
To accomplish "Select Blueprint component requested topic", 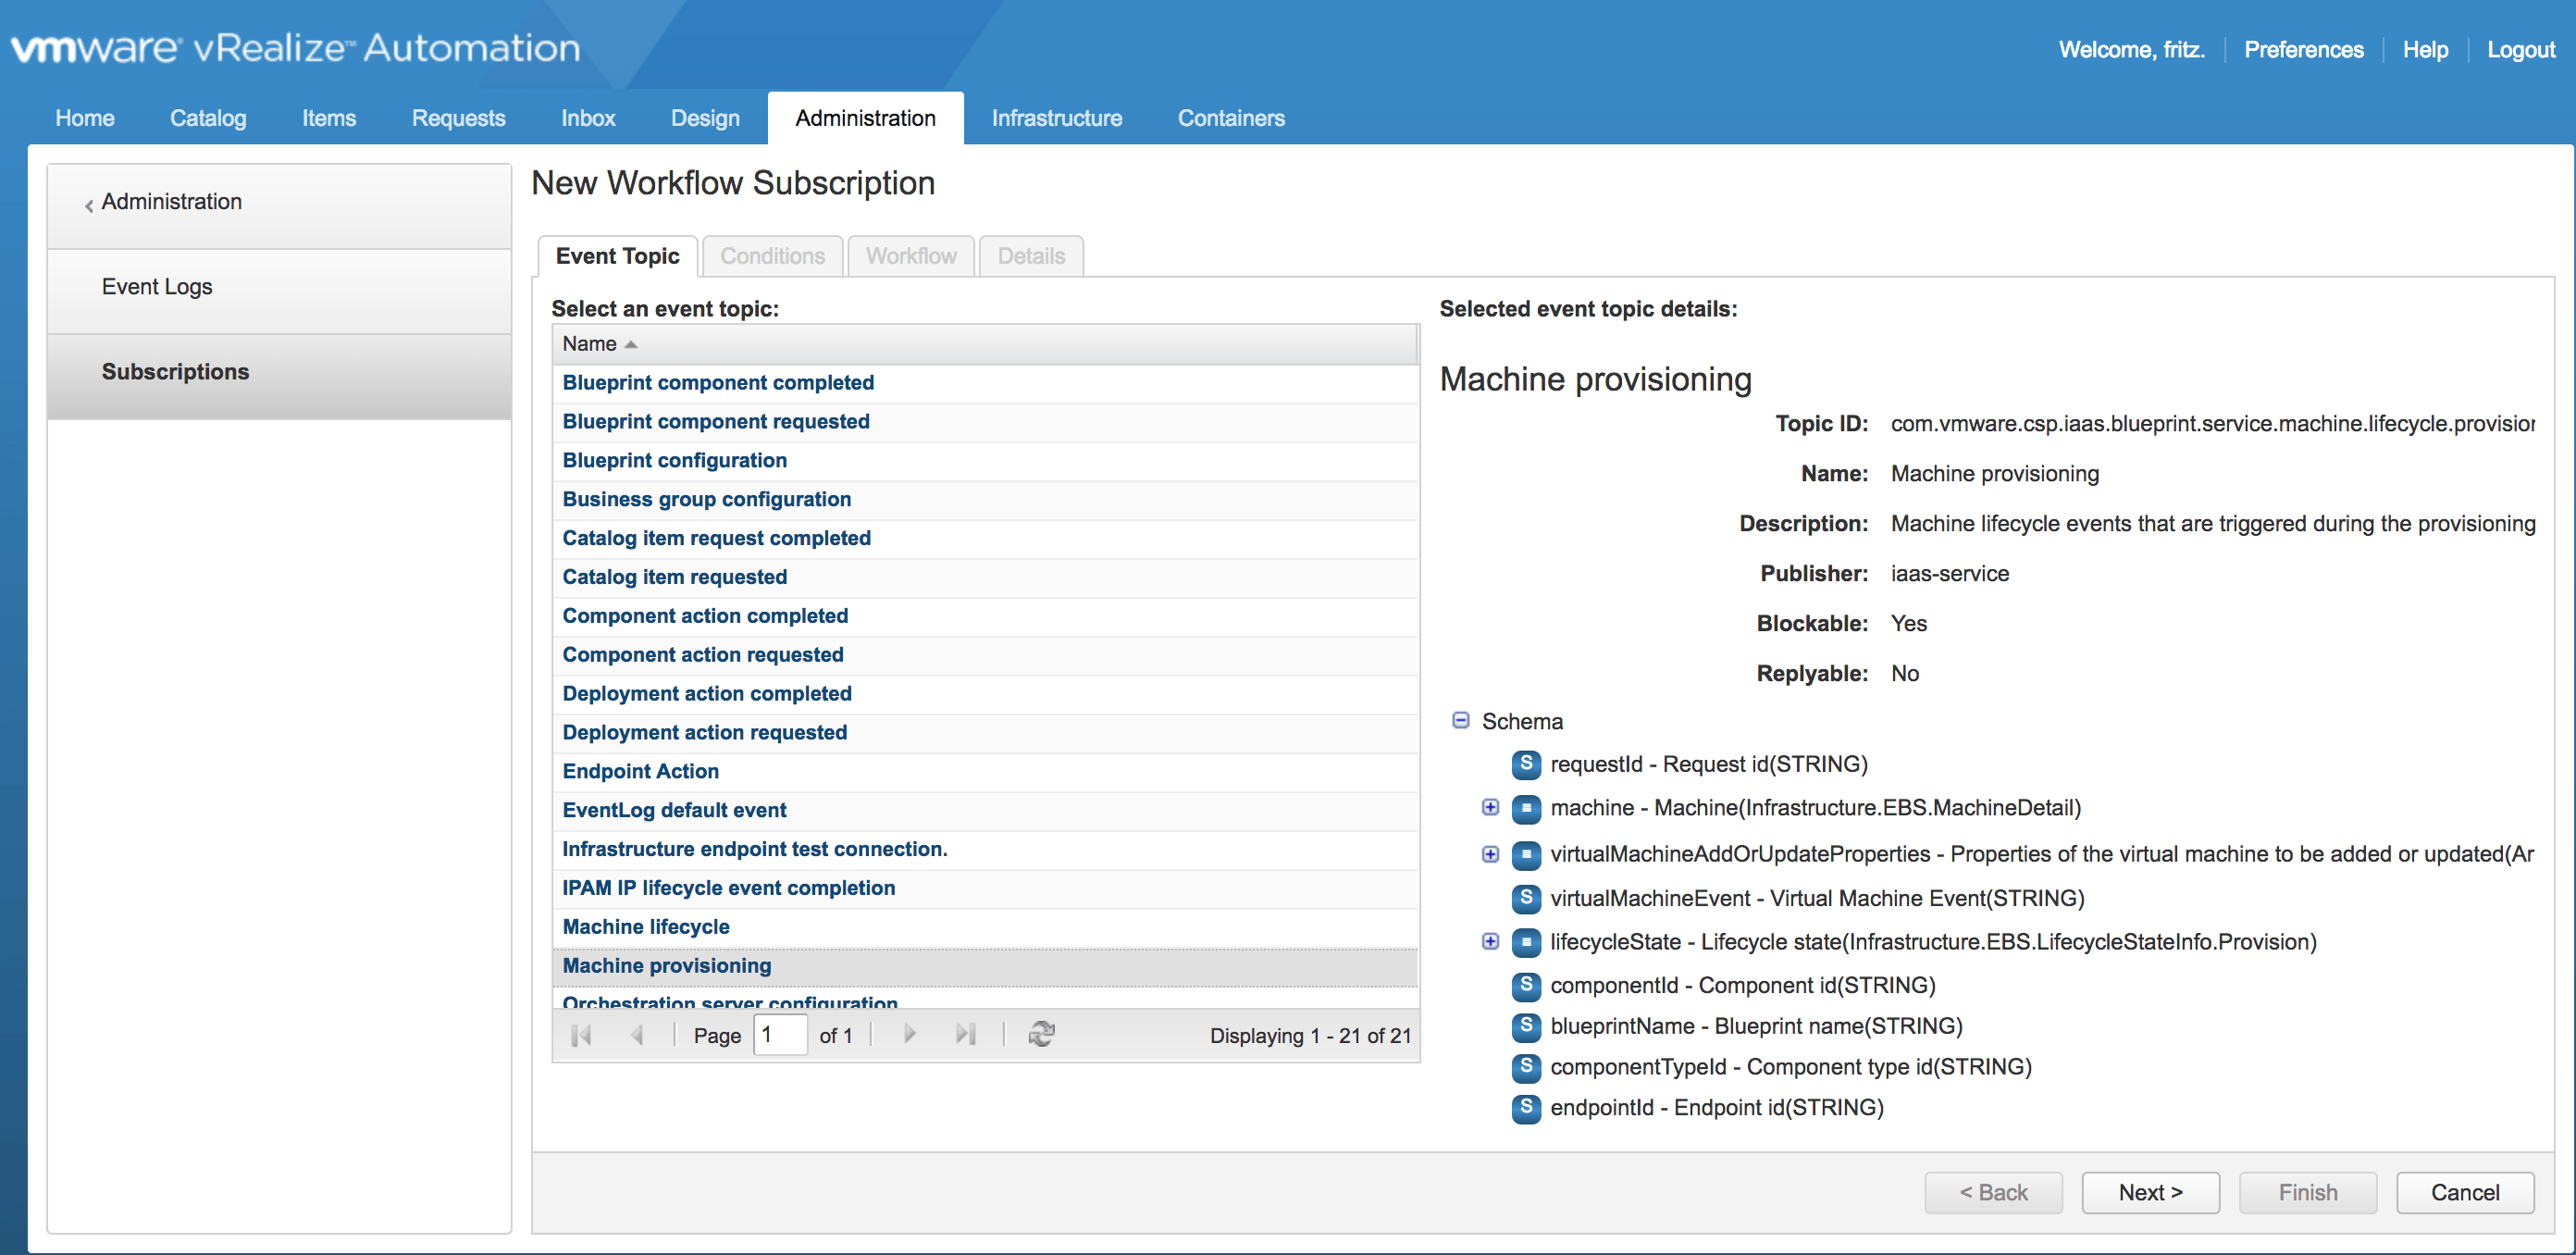I will tap(985, 422).
